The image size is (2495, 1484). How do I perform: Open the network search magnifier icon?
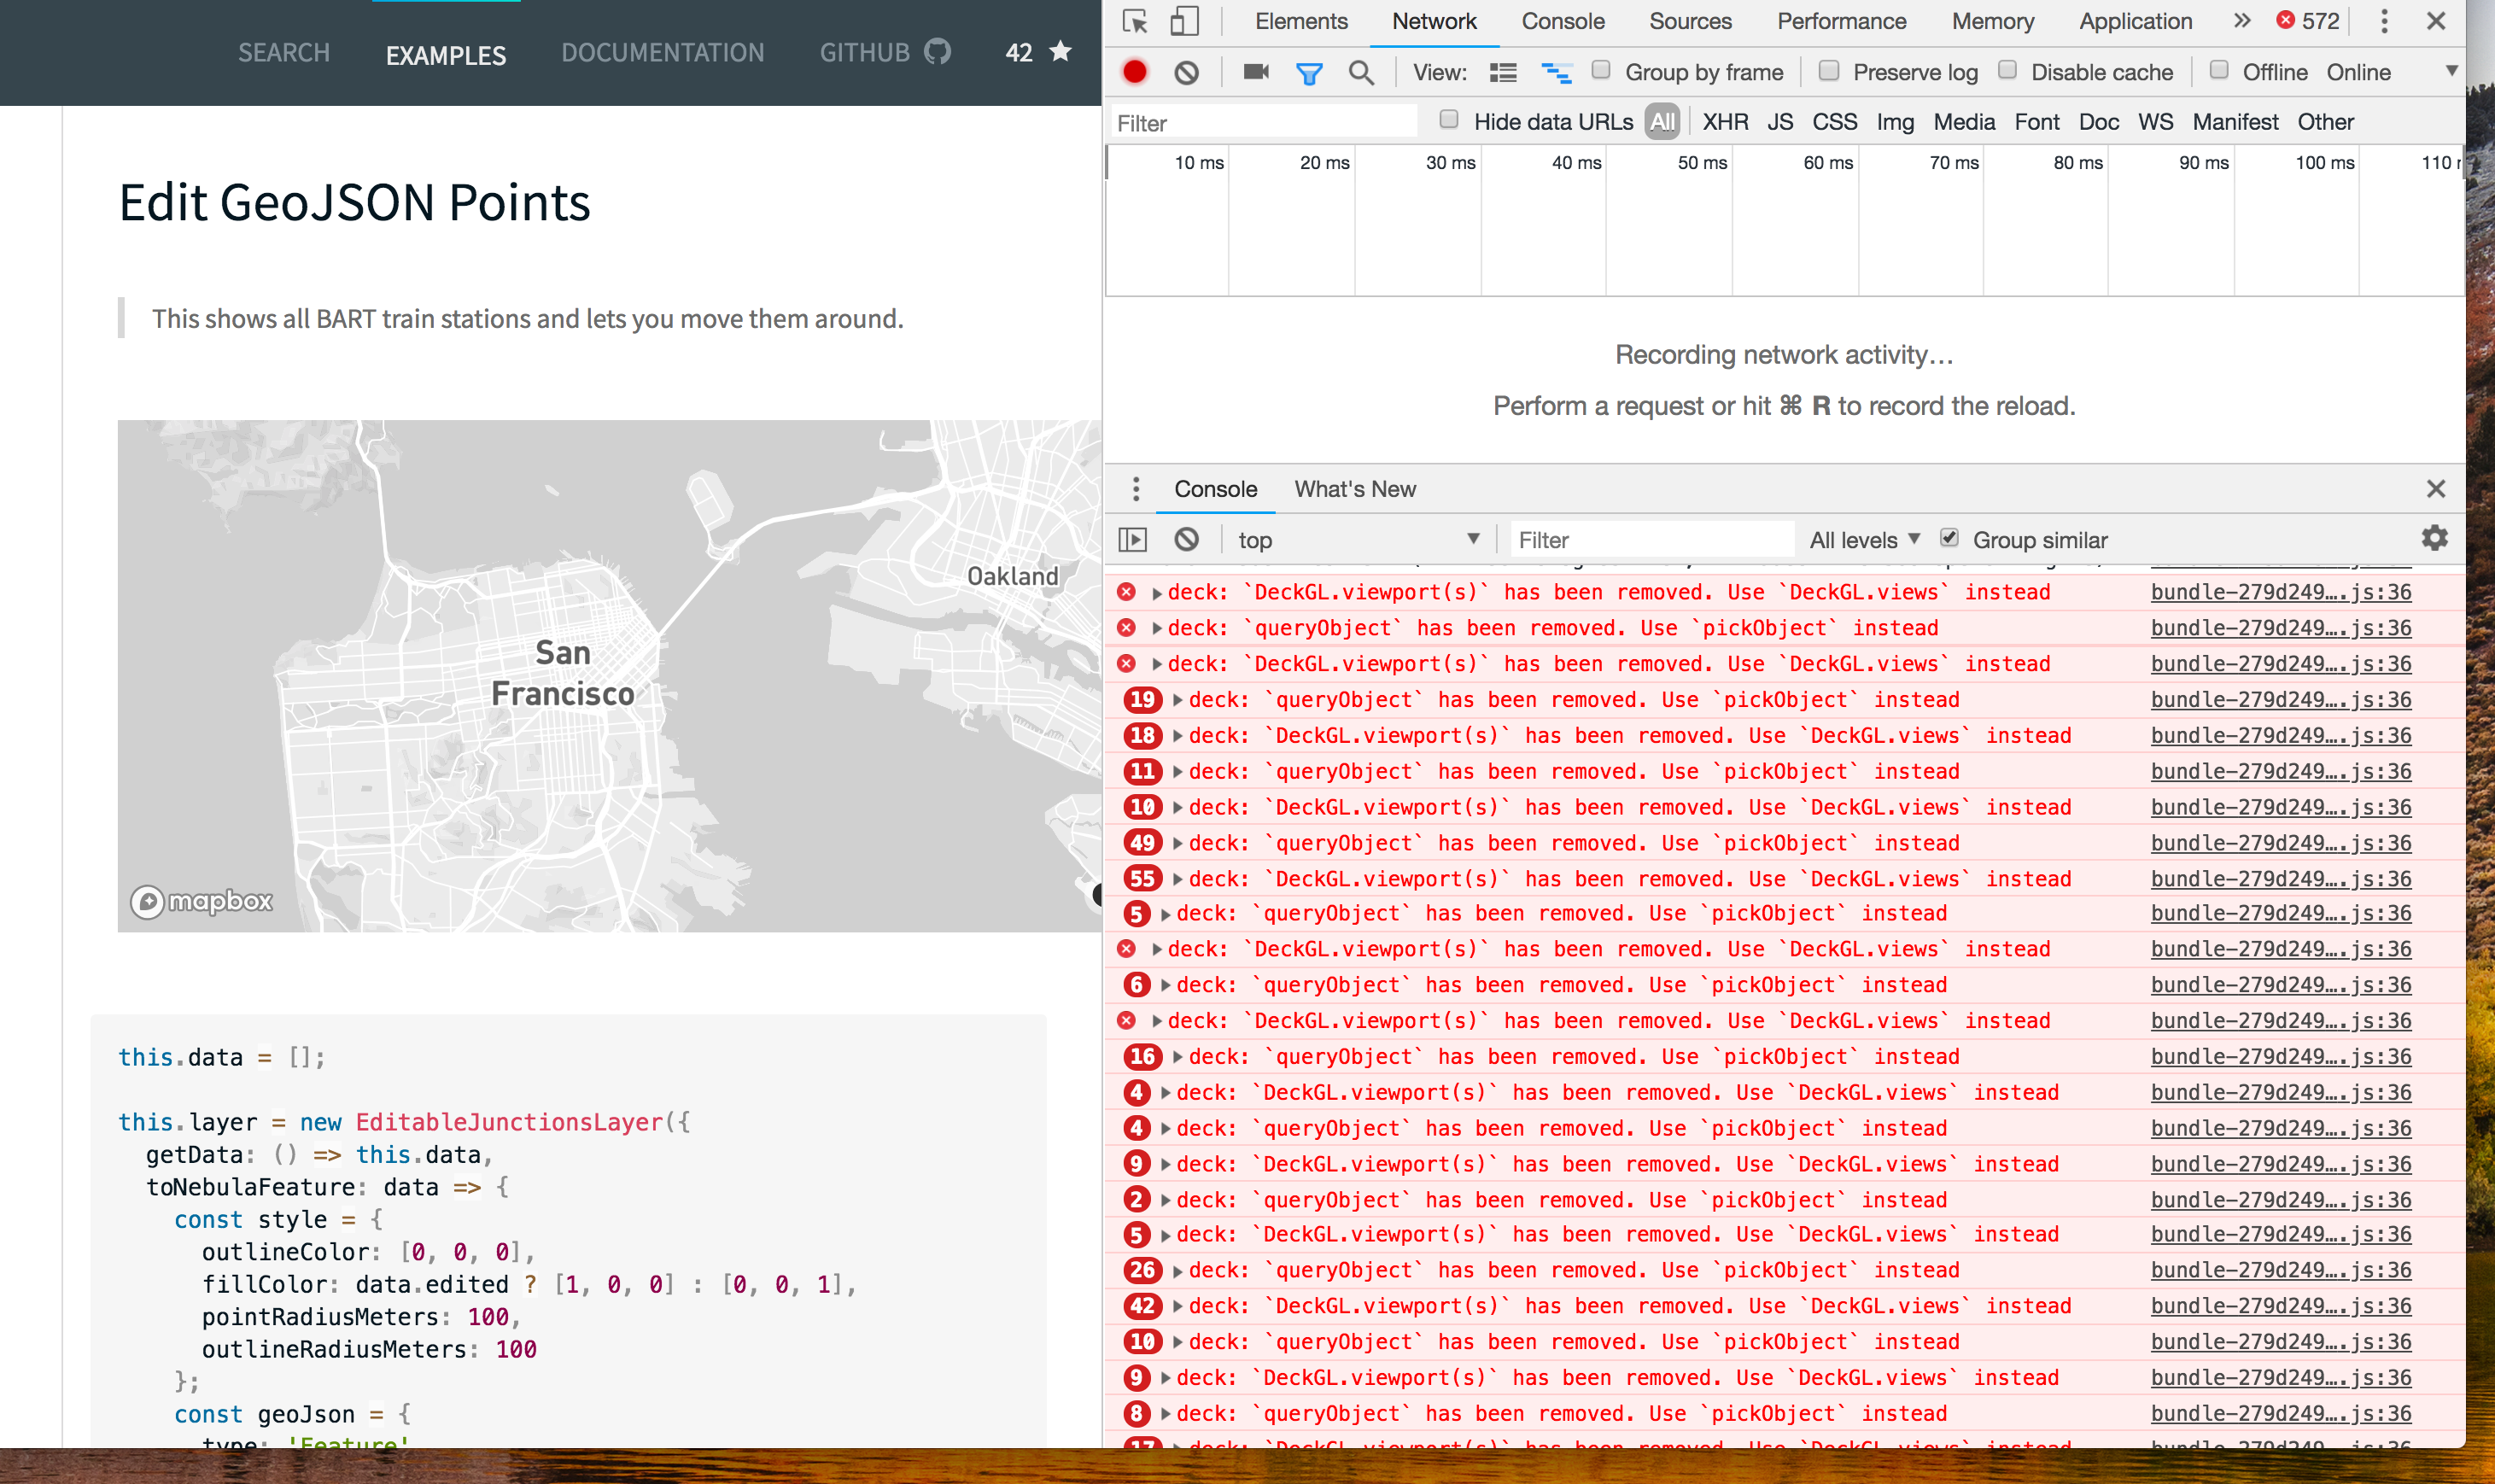point(1360,72)
